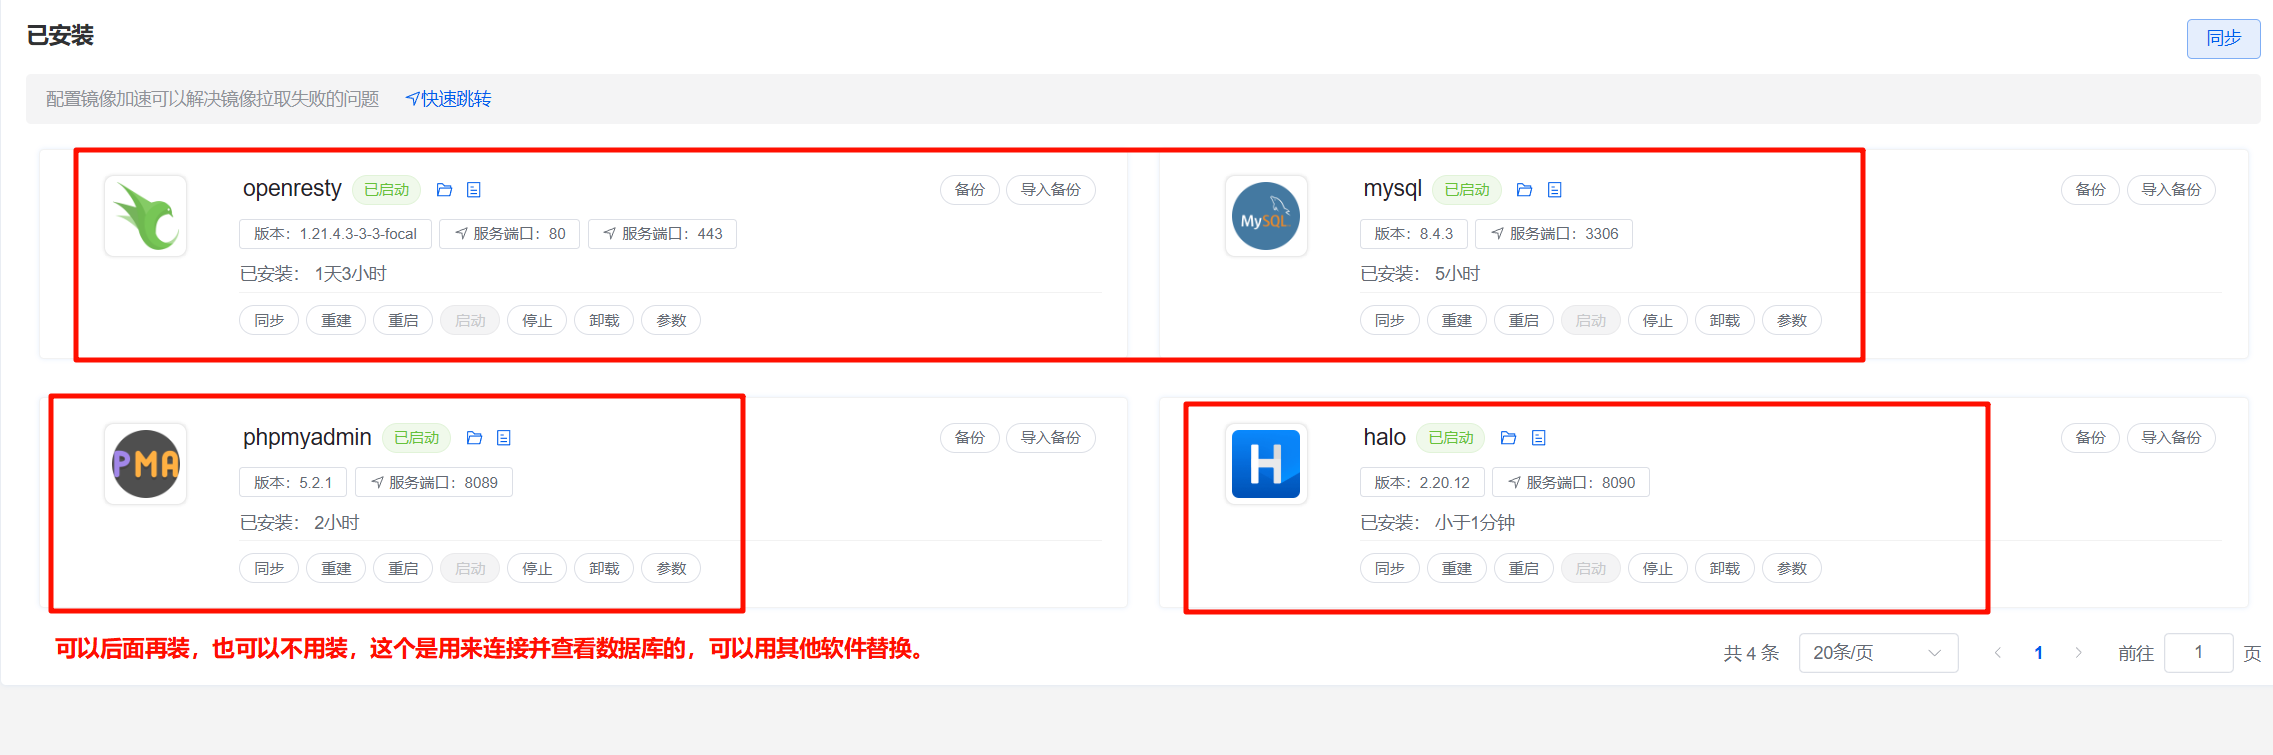Restart the mysql application
This screenshot has height=755, width=2273.
pos(1523,321)
